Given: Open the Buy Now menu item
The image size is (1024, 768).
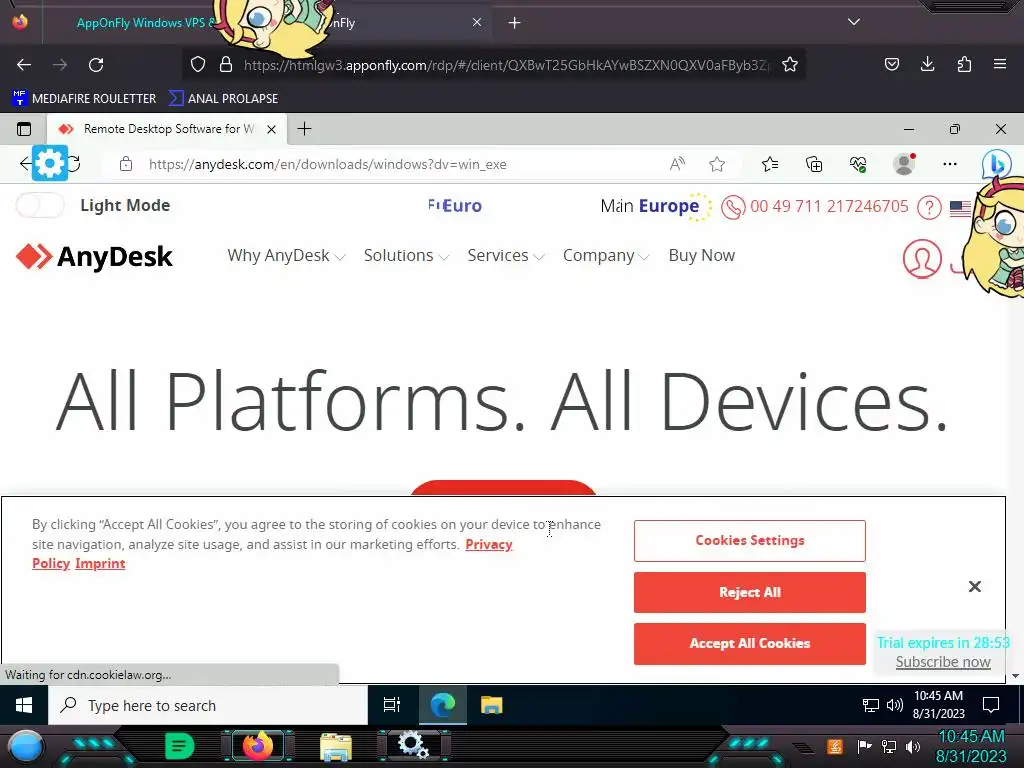Looking at the screenshot, I should pos(701,255).
